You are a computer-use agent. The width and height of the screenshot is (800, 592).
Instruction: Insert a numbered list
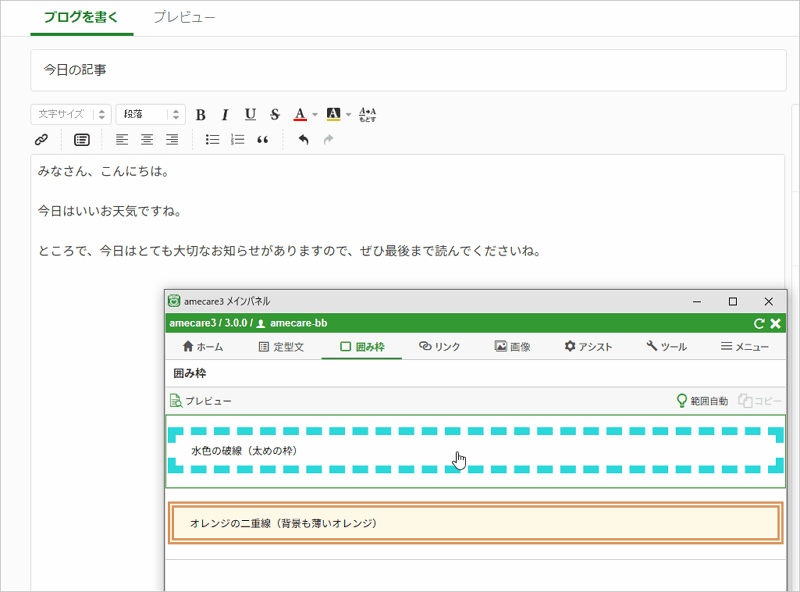pos(237,140)
